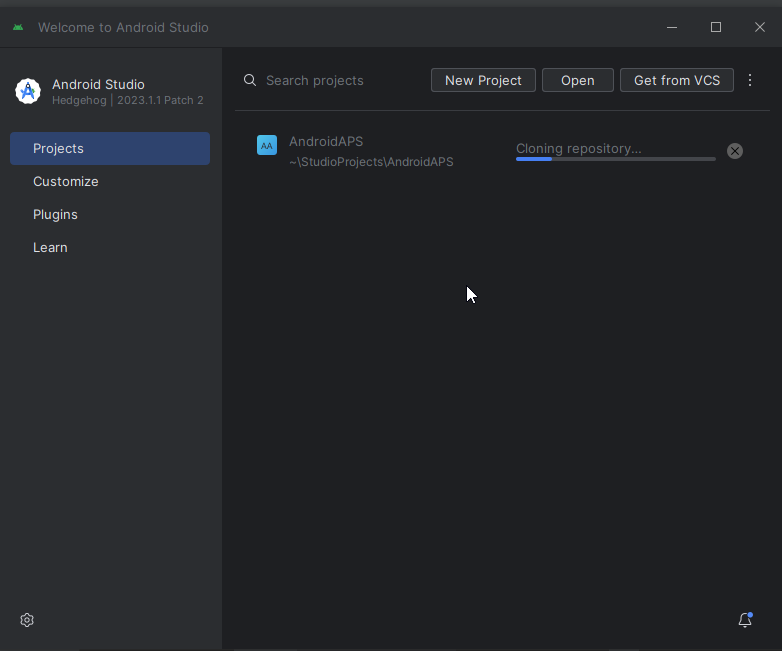The height and width of the screenshot is (651, 782).
Task: Click the Hedgehog 2023.1.1 Patch 2 version text
Action: 128,100
